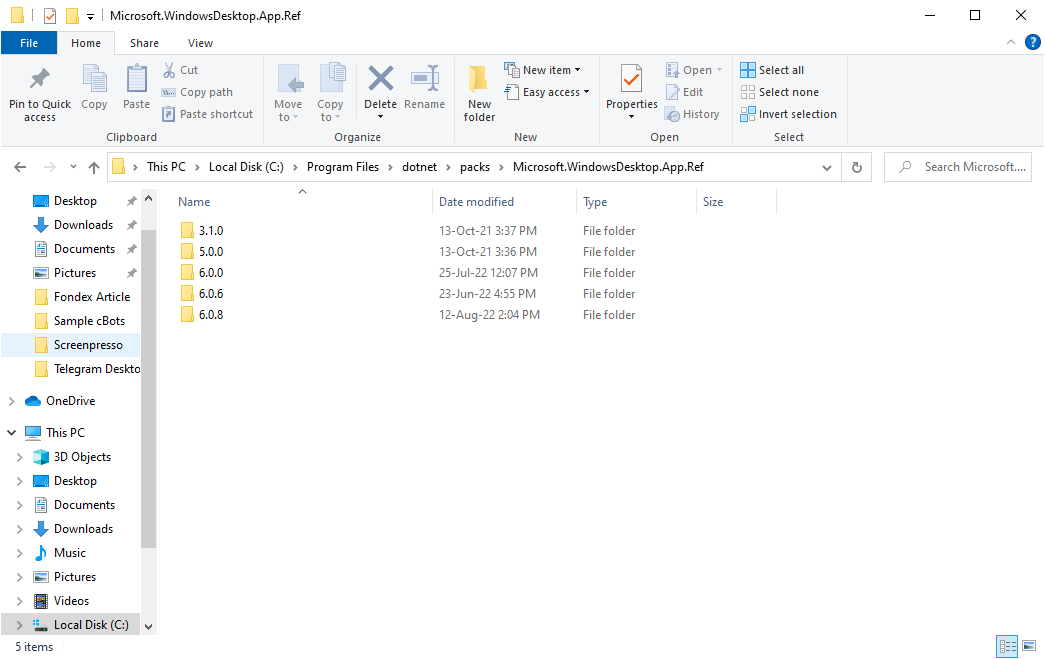Sort by Date modified column
This screenshot has width=1045, height=659.
pyautogui.click(x=477, y=202)
